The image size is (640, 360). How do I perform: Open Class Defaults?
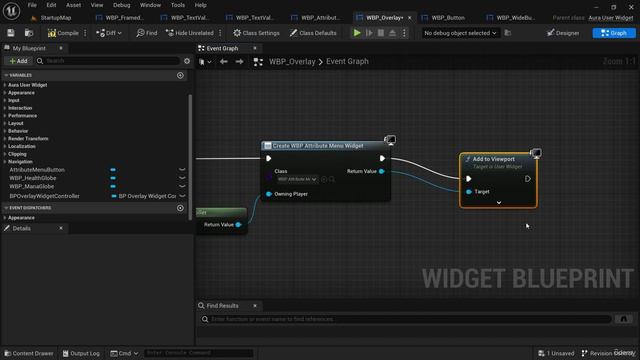click(x=313, y=33)
